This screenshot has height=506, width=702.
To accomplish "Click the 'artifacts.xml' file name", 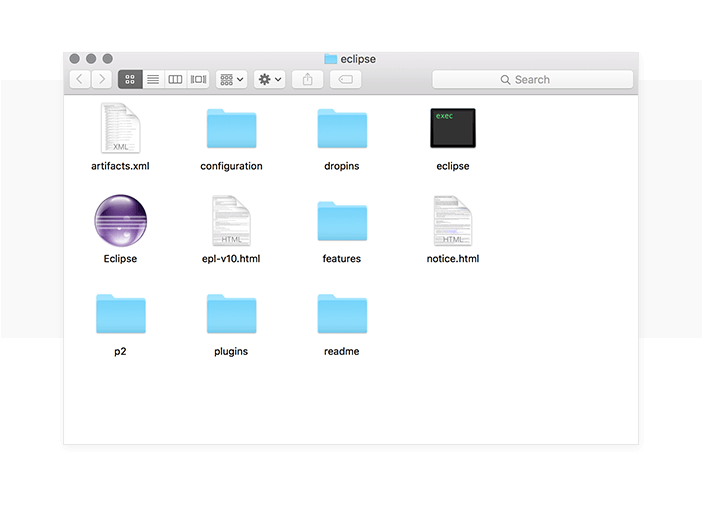I will pos(120,166).
